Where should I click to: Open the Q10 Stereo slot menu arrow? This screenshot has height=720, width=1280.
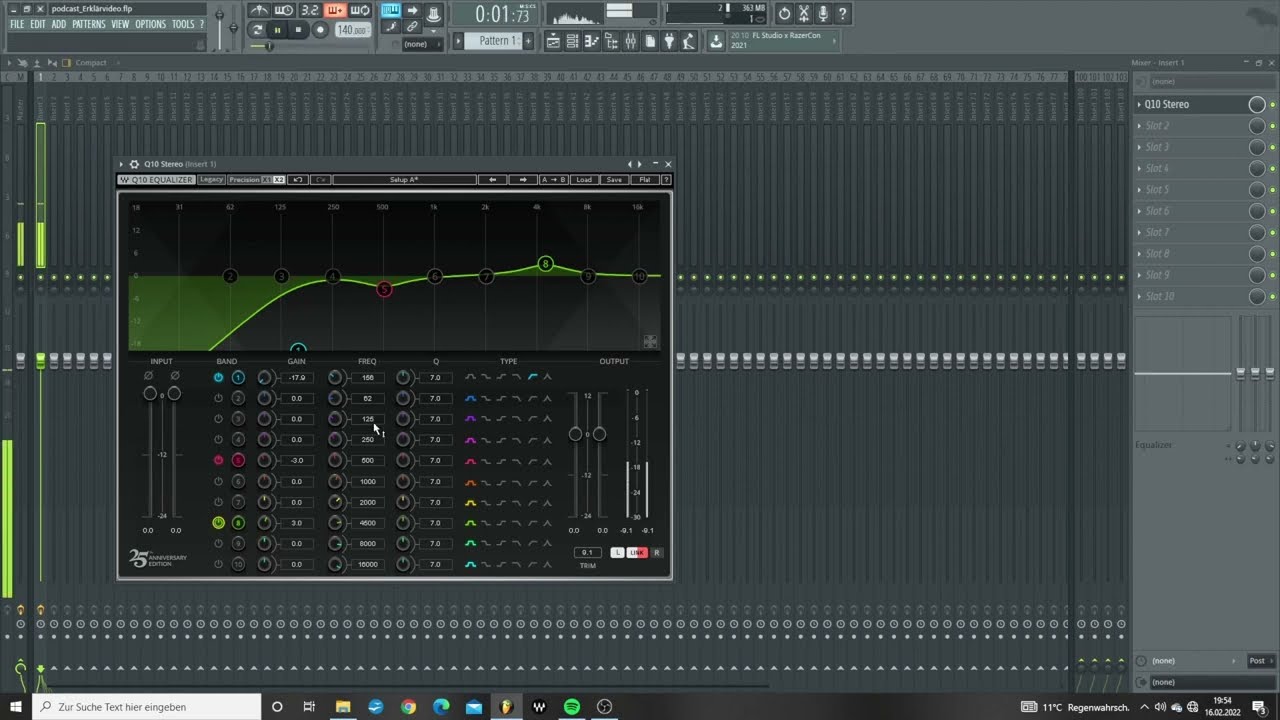[1140, 104]
